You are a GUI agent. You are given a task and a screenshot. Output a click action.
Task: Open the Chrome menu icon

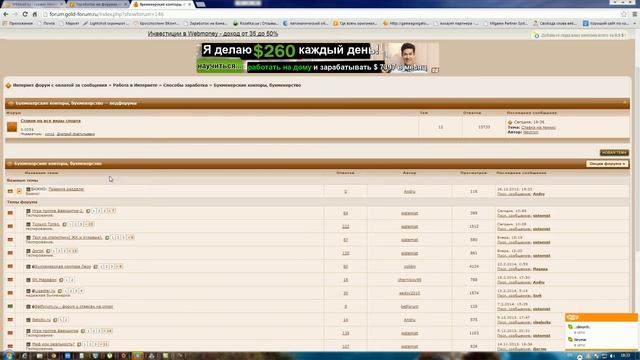click(635, 14)
